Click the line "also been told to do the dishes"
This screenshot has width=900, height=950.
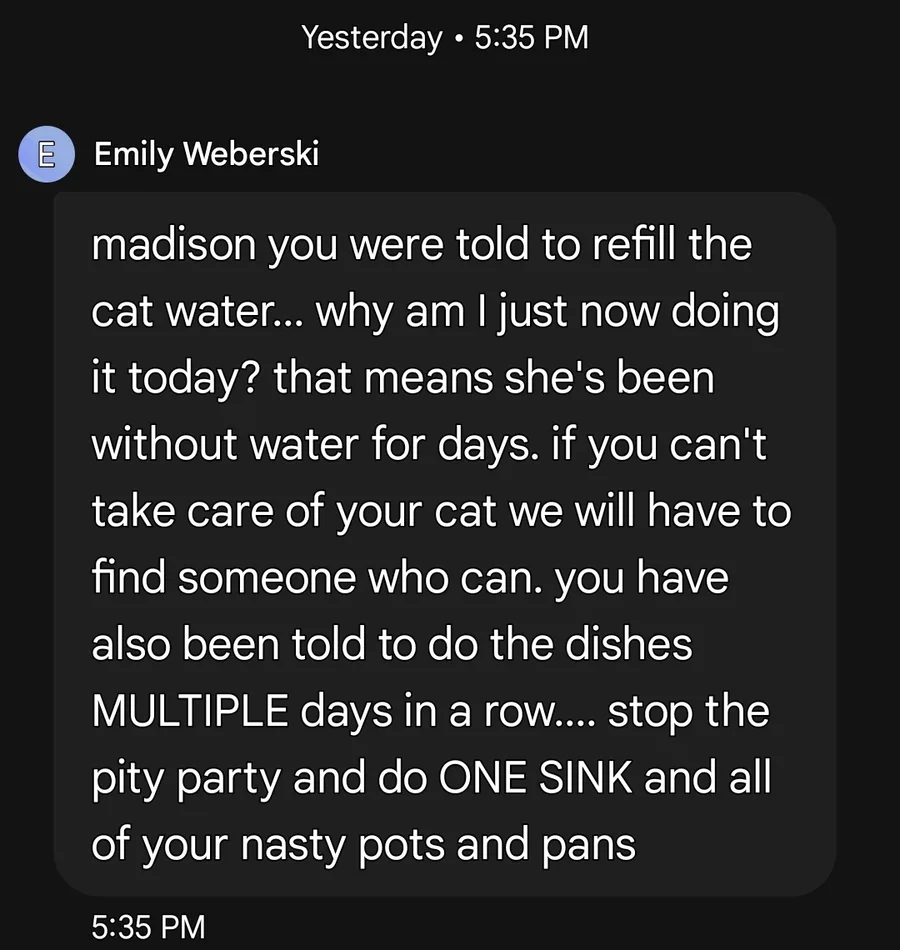click(391, 645)
